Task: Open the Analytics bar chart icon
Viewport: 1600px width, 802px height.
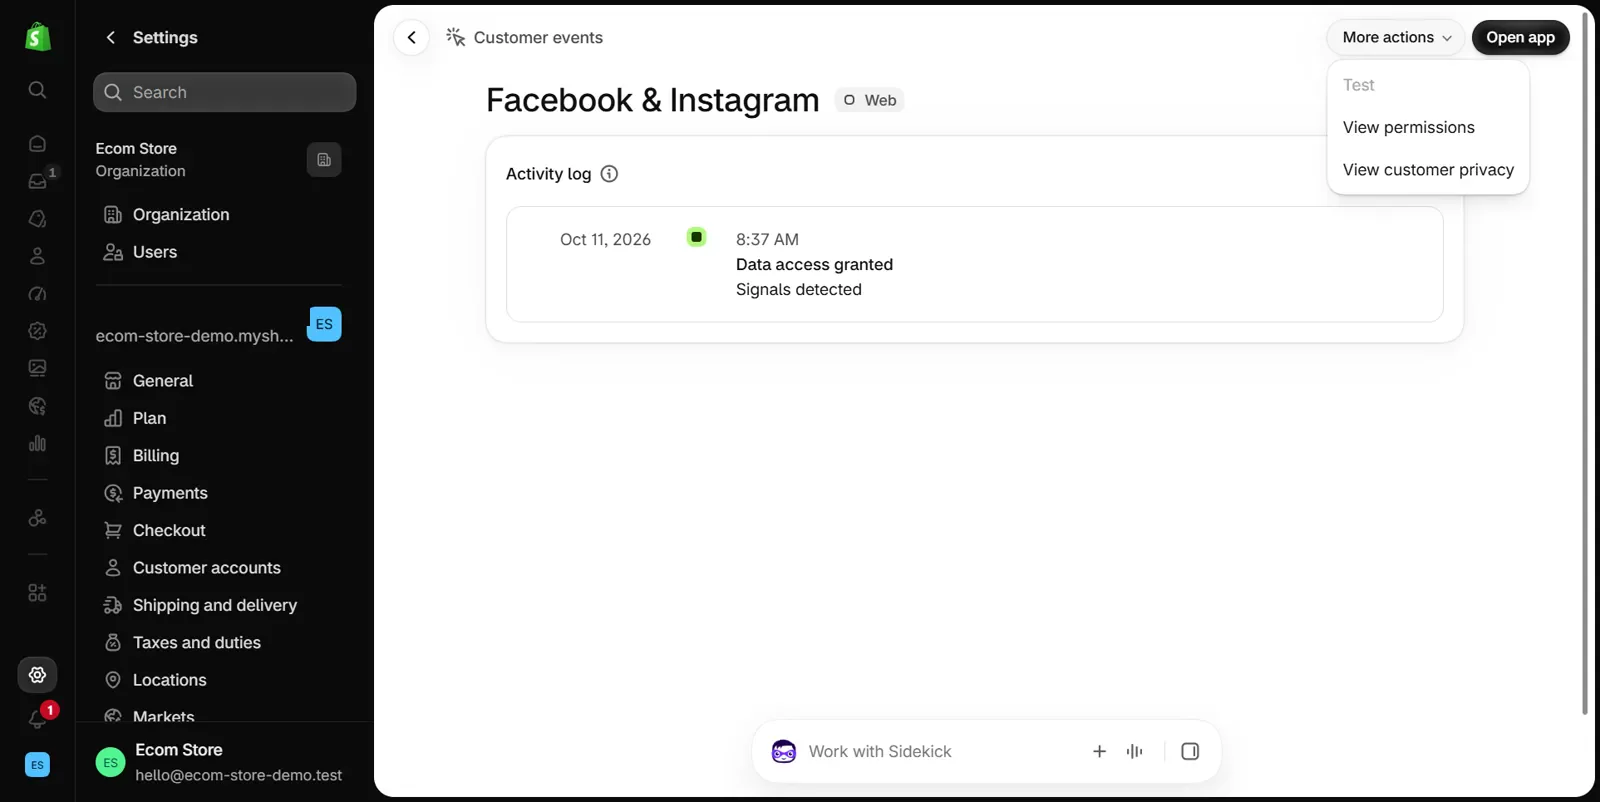Action: point(37,443)
